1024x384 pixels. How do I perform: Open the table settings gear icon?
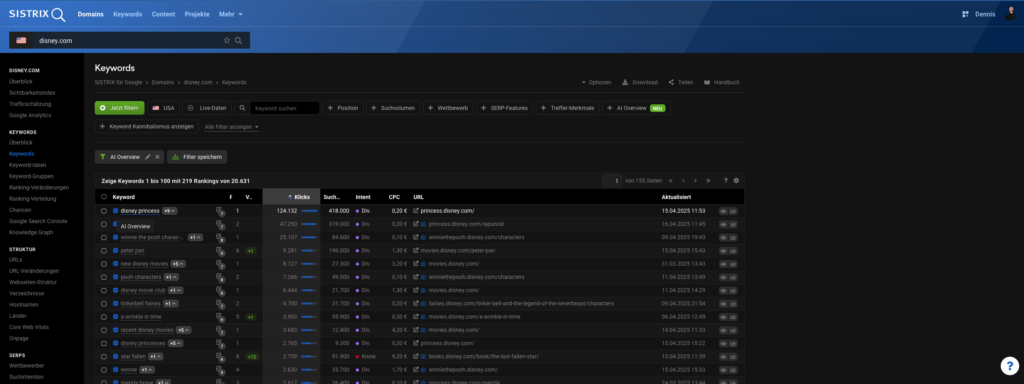pyautogui.click(x=736, y=180)
